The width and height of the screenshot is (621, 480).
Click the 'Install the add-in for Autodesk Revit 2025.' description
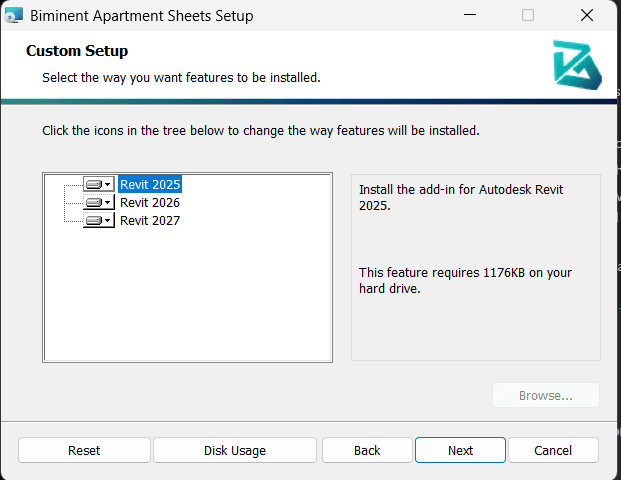point(461,197)
